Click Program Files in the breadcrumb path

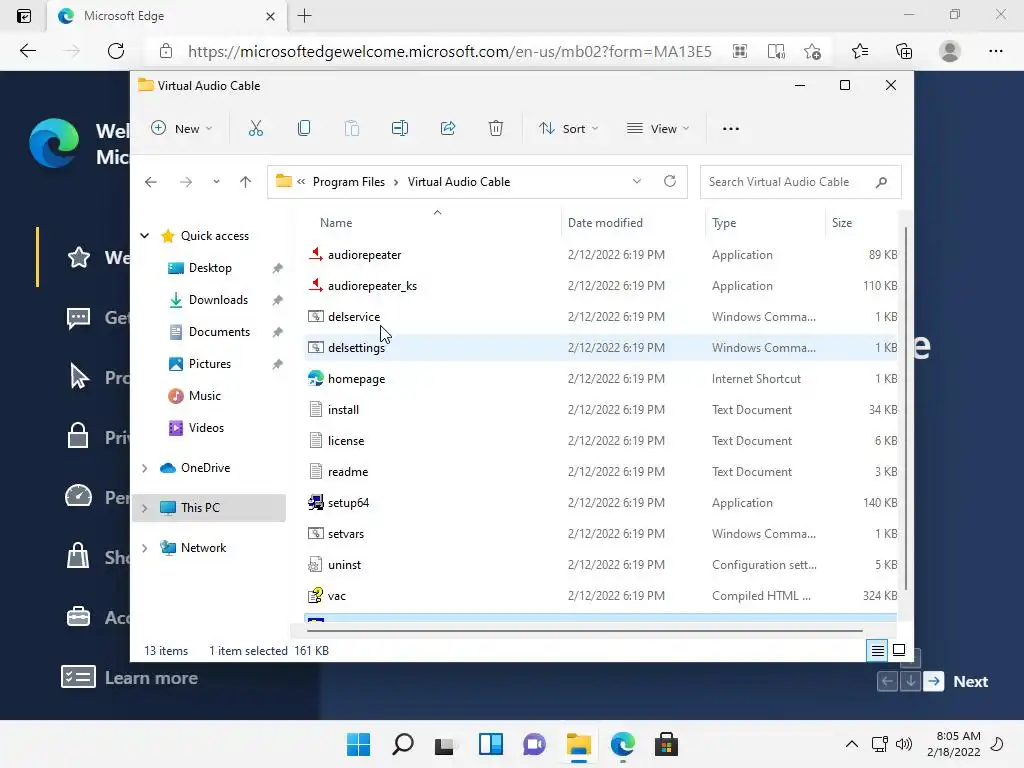[349, 182]
